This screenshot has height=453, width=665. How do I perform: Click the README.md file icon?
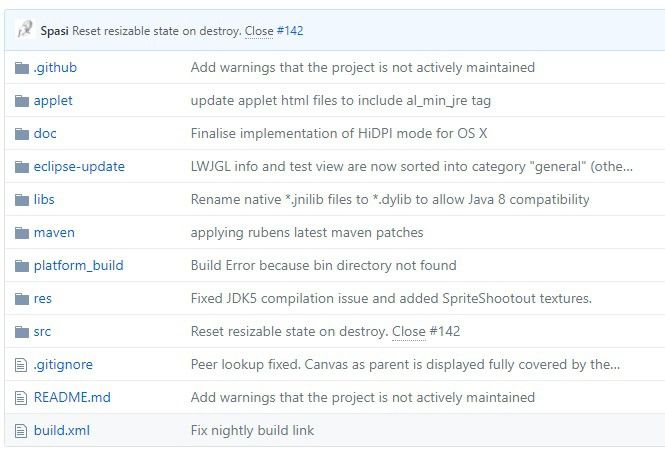(21, 398)
